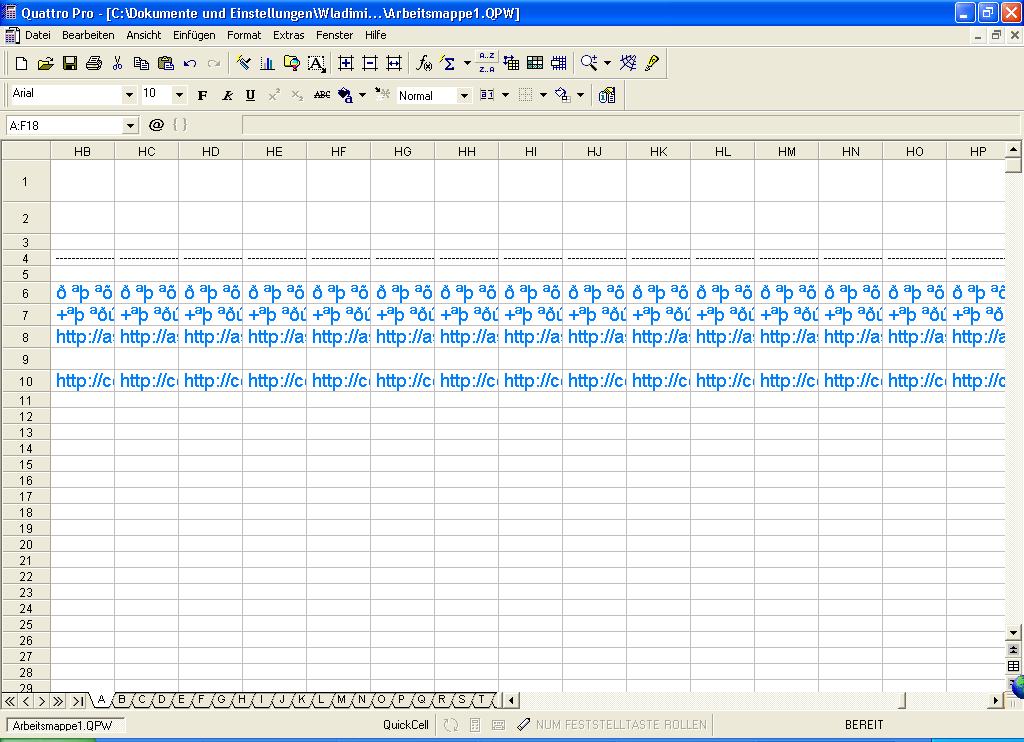Apply QuickSum with the sigma icon
Image resolution: width=1024 pixels, height=742 pixels.
[448, 63]
